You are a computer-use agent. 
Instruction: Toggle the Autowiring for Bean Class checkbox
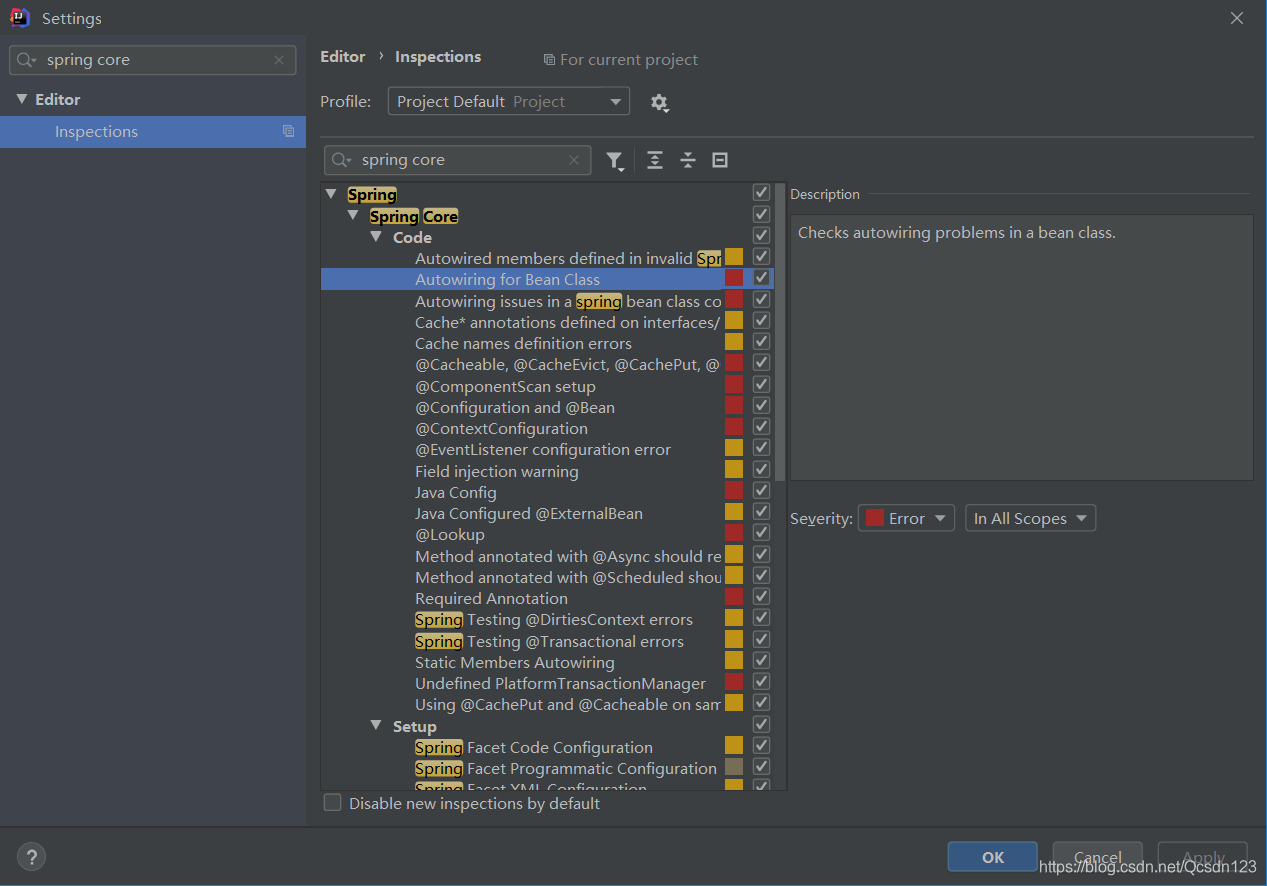761,278
